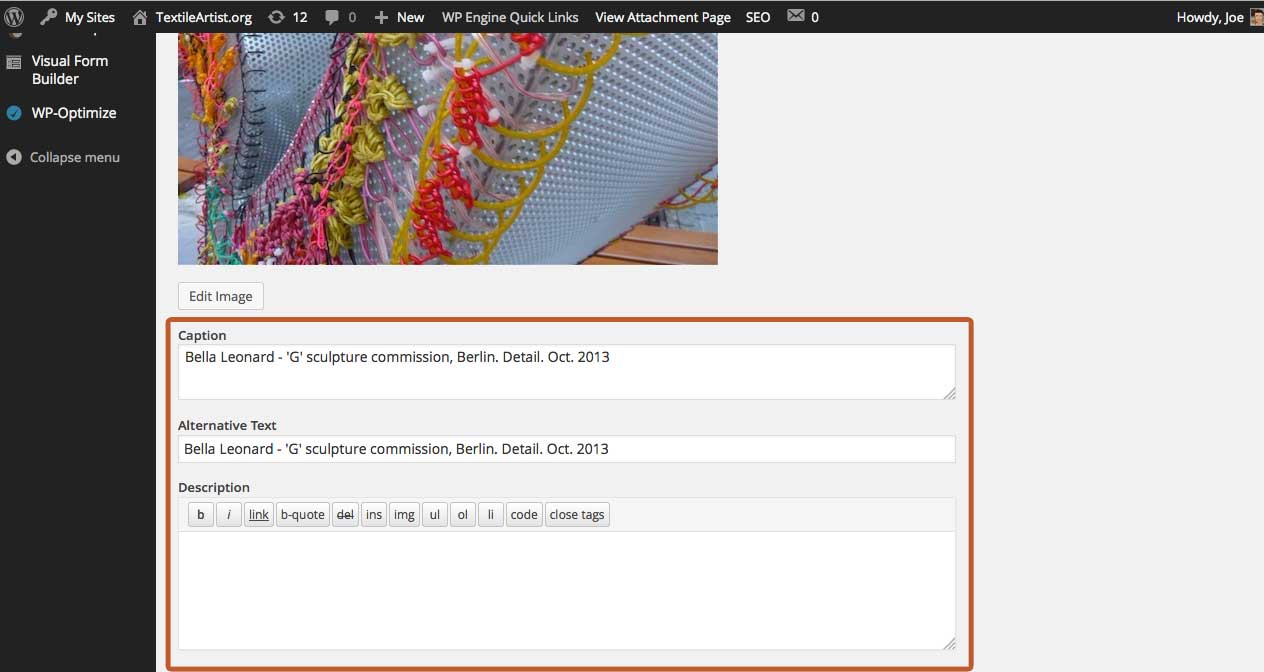Click the Visual Form Builder icon

tap(14, 62)
